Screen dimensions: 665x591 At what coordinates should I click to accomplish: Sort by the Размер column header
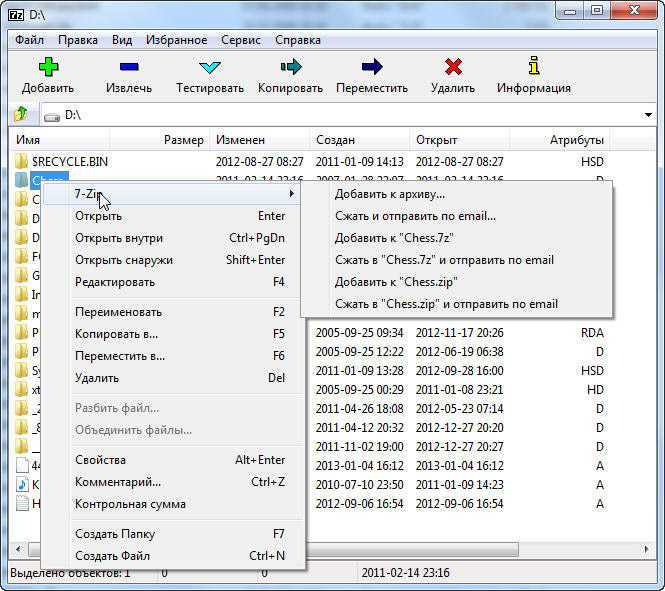coord(160,140)
